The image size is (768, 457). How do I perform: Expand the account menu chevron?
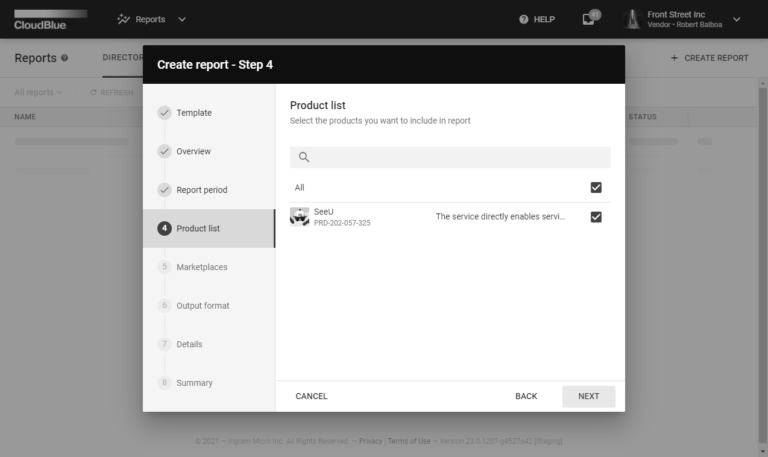coord(736,20)
